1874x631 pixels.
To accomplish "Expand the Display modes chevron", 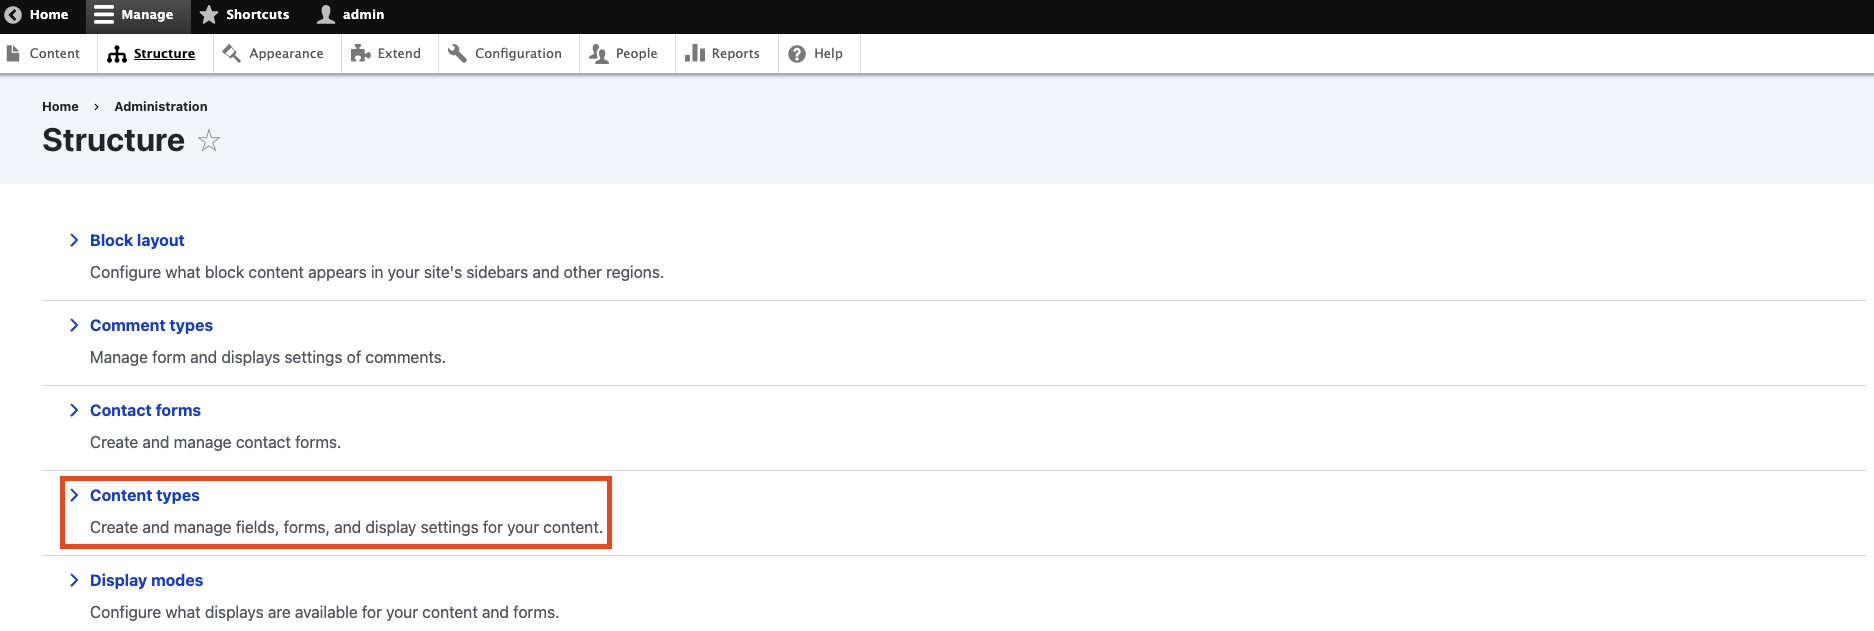I will click(x=74, y=580).
